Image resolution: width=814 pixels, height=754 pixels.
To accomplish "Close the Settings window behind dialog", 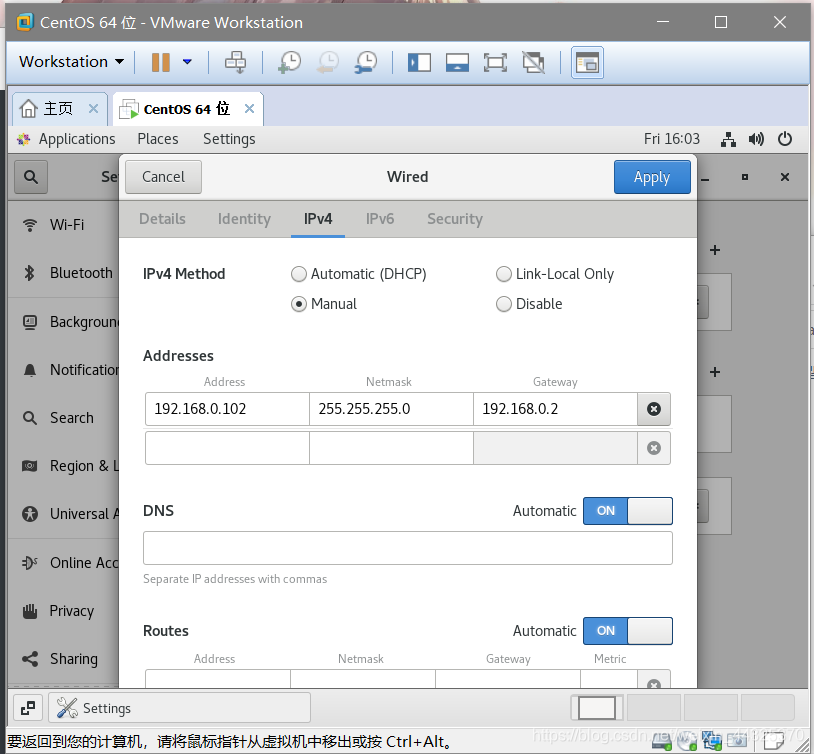I will point(785,178).
